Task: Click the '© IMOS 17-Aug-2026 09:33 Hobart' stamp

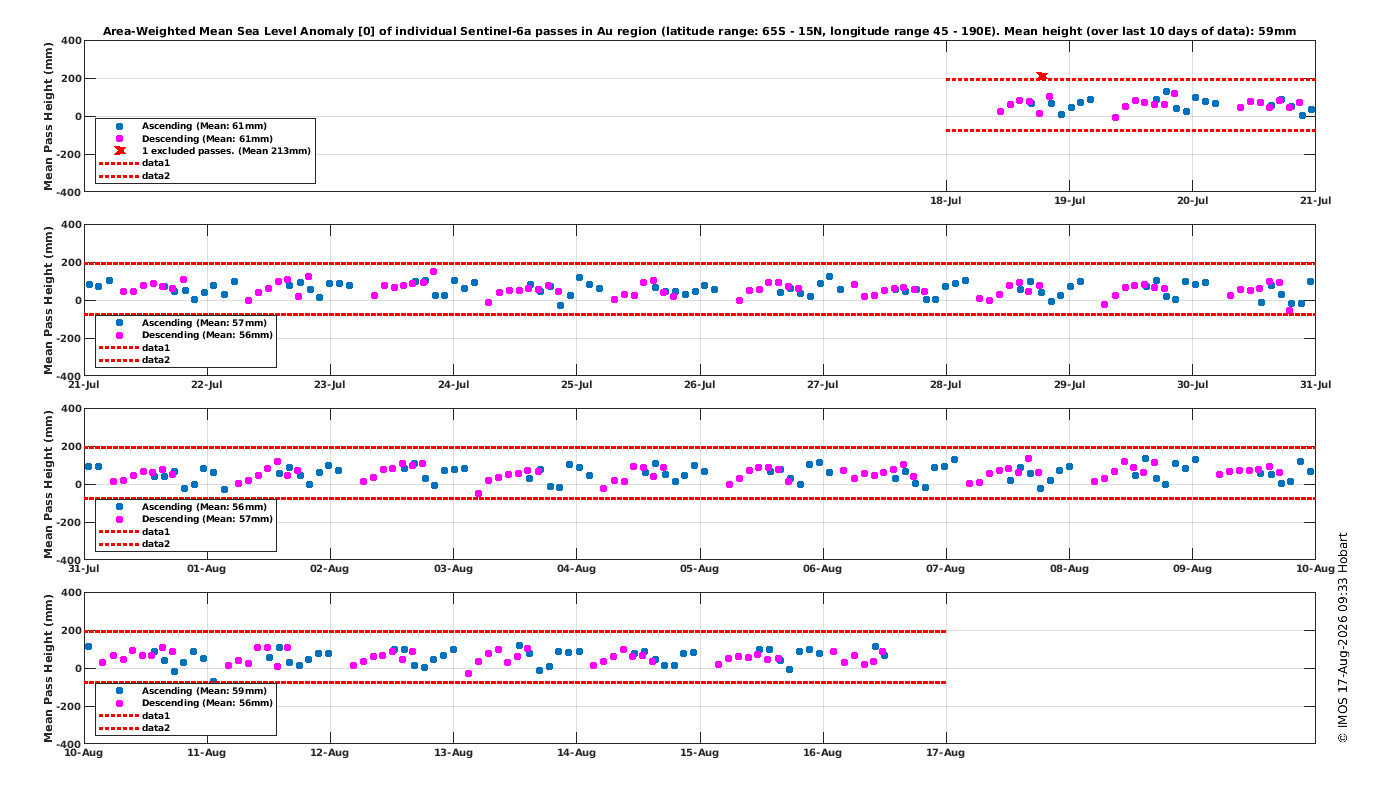Action: (x=1343, y=637)
